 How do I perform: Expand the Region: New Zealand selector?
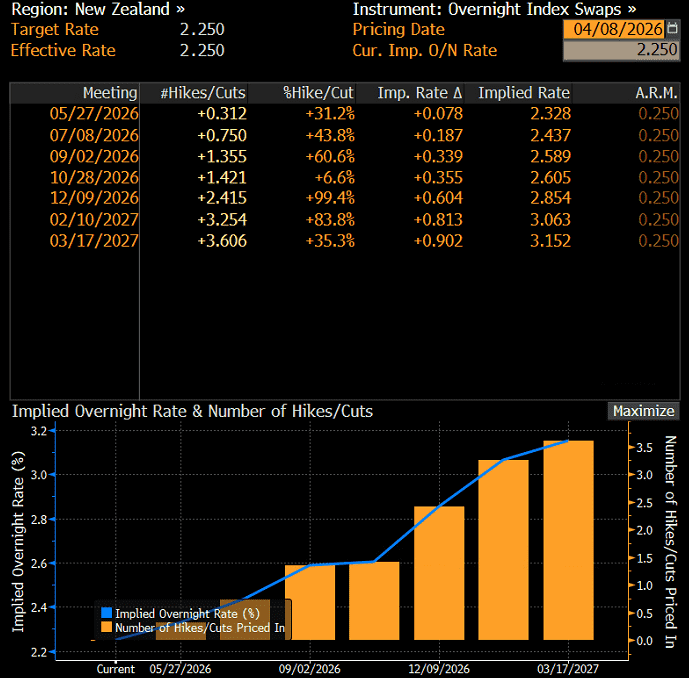(97, 9)
